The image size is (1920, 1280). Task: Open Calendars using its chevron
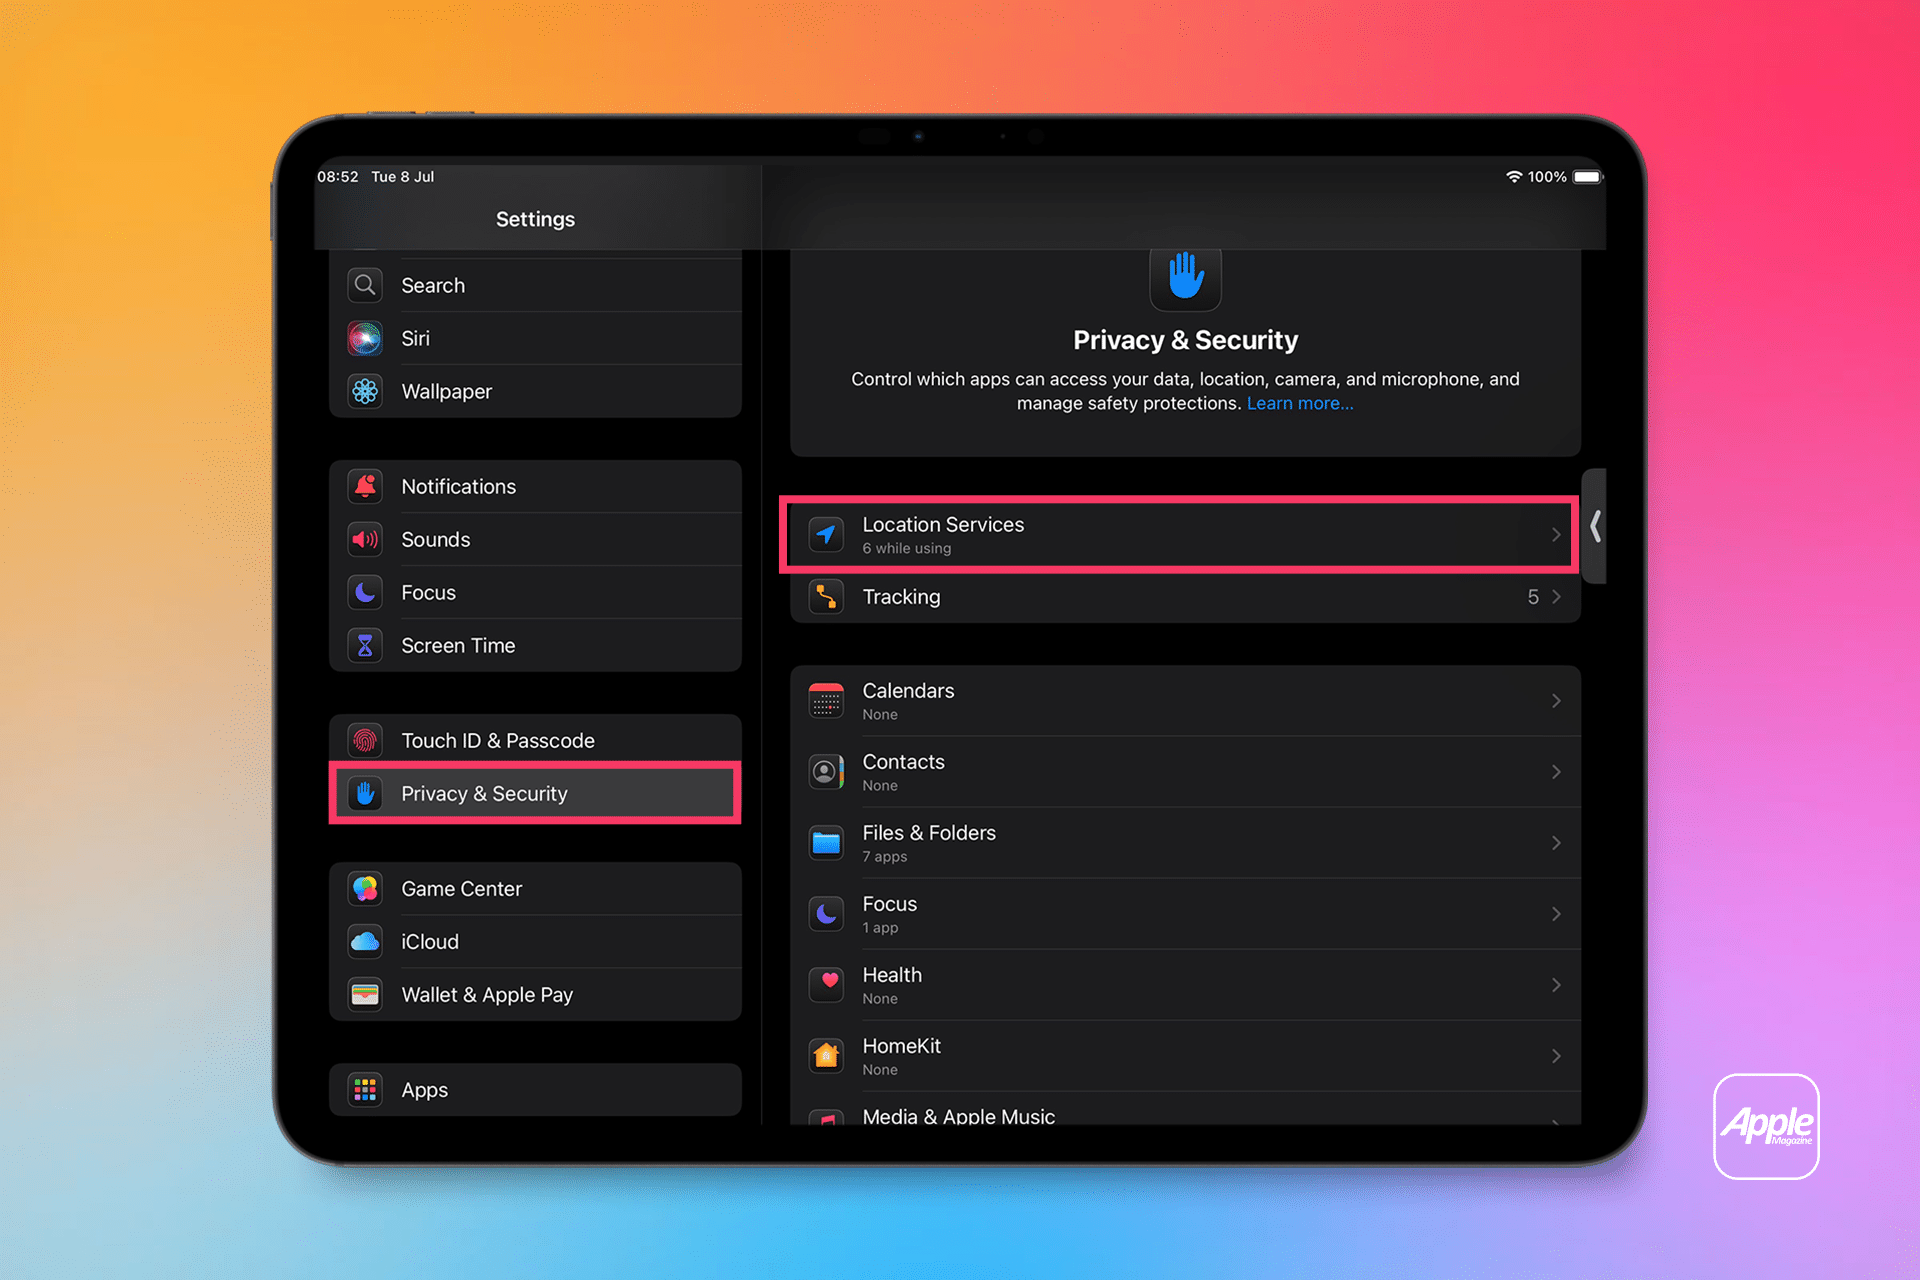1556,701
